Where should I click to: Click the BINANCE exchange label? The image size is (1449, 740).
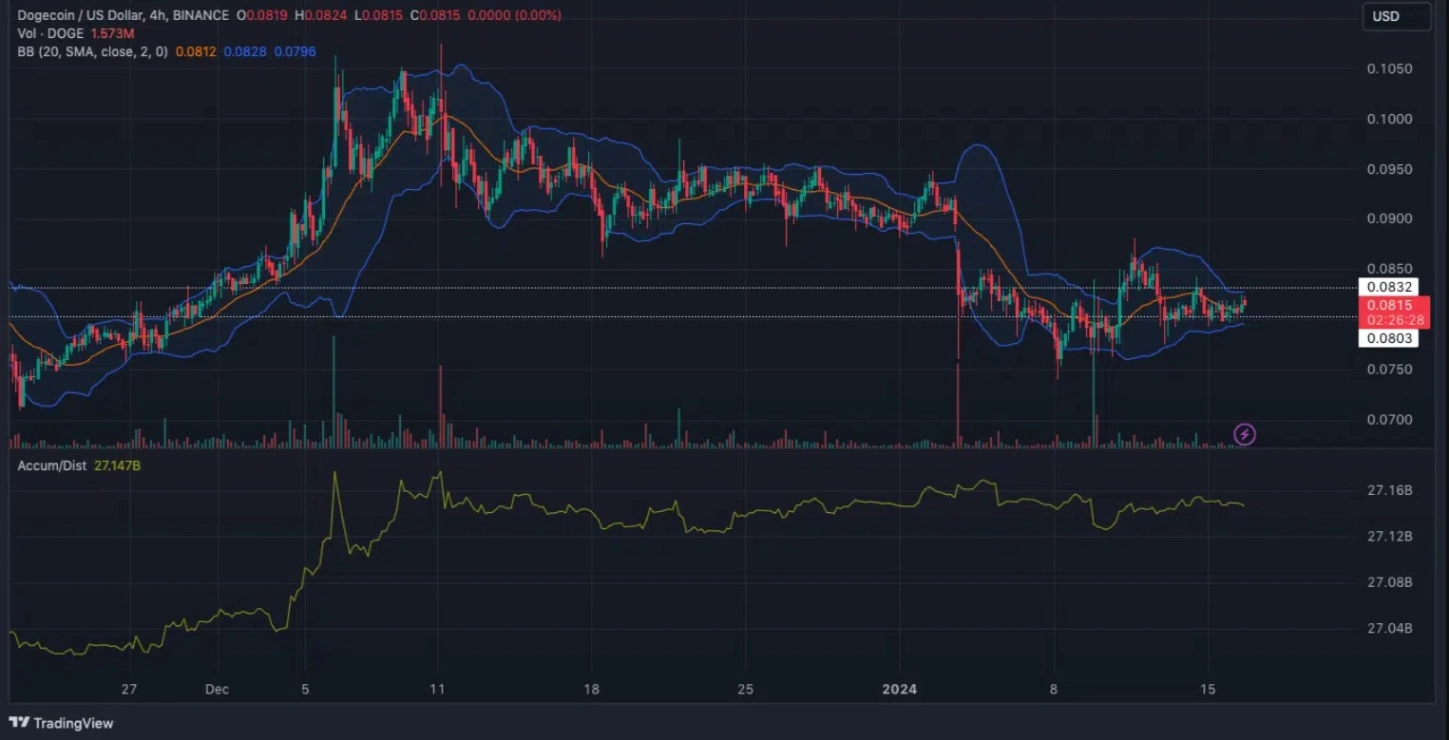point(203,16)
